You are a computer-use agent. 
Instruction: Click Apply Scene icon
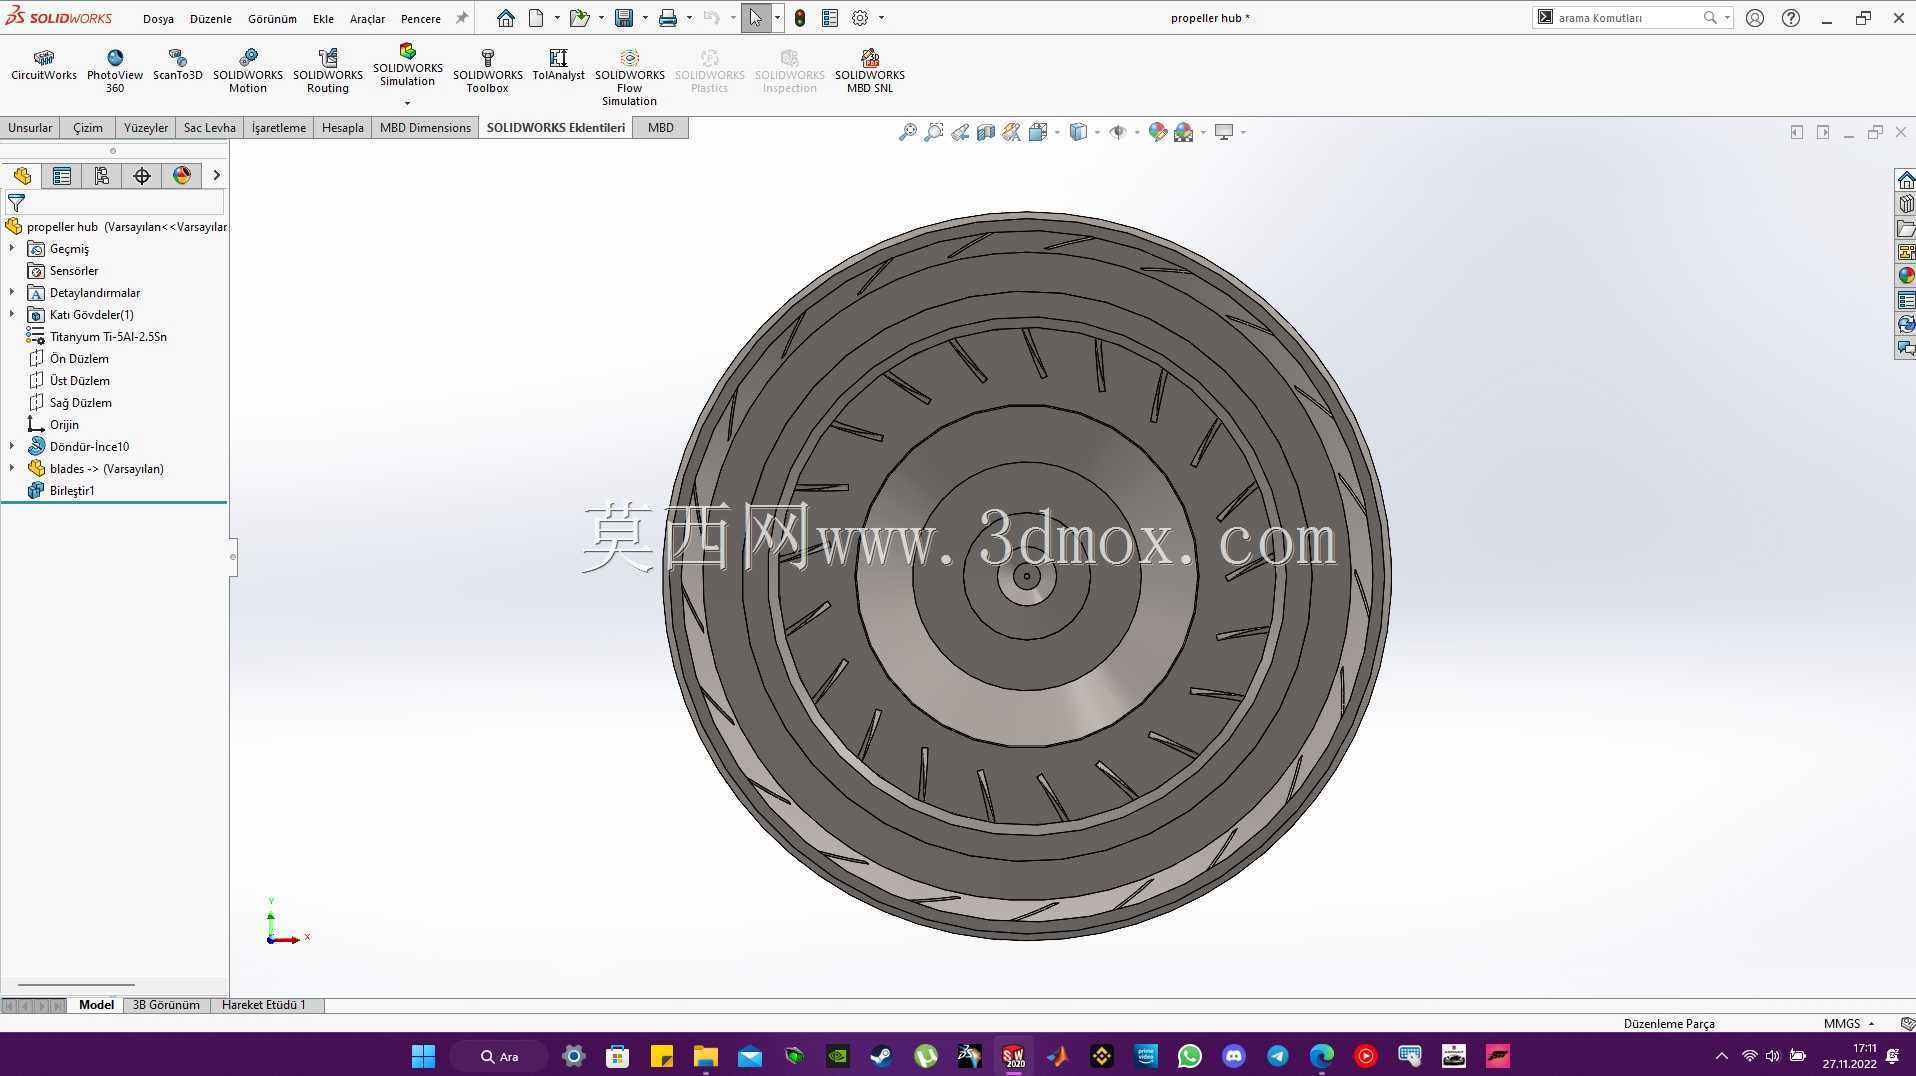[x=1184, y=132]
